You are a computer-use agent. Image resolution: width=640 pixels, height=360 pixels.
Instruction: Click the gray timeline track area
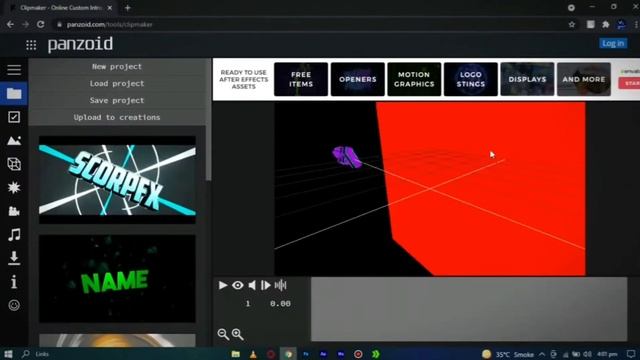pyautogui.click(x=469, y=309)
